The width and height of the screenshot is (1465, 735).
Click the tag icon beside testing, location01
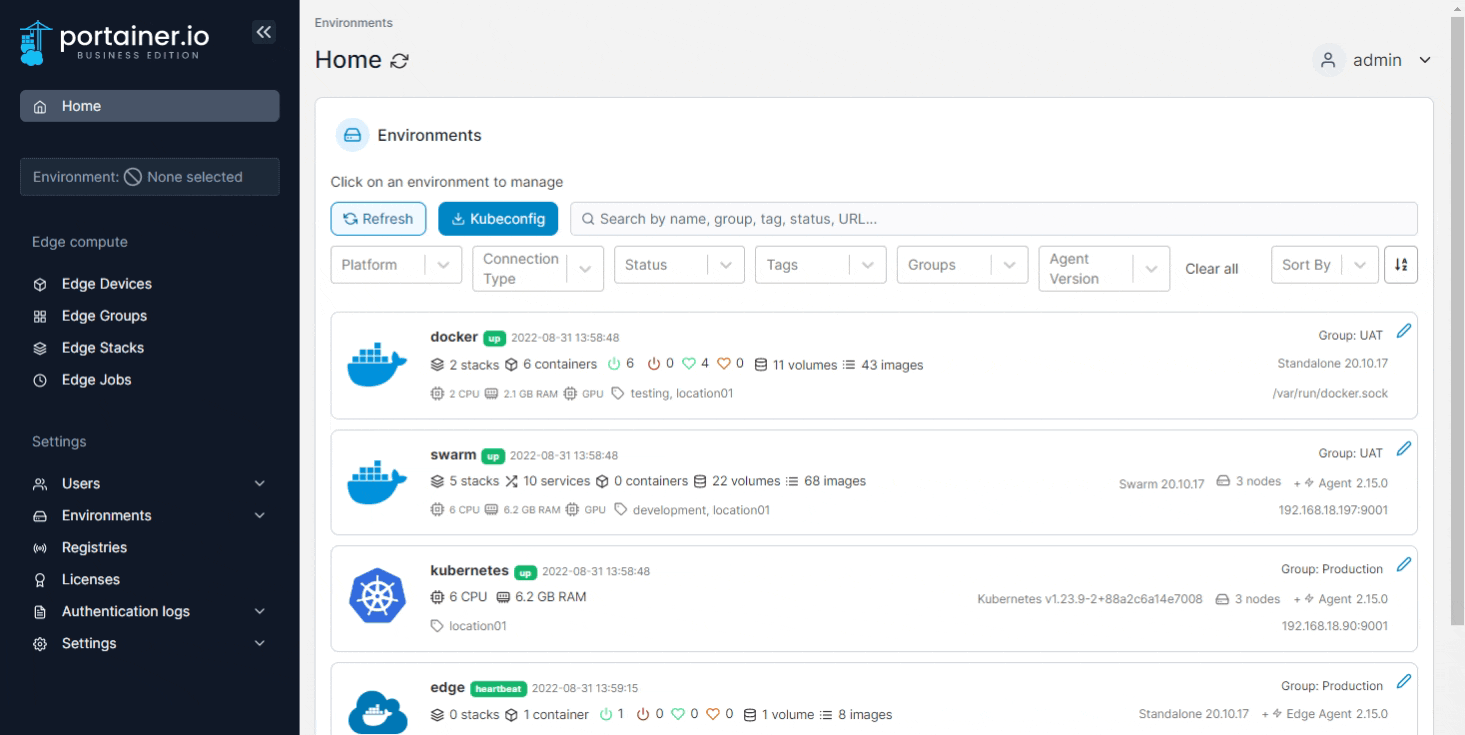tap(618, 393)
